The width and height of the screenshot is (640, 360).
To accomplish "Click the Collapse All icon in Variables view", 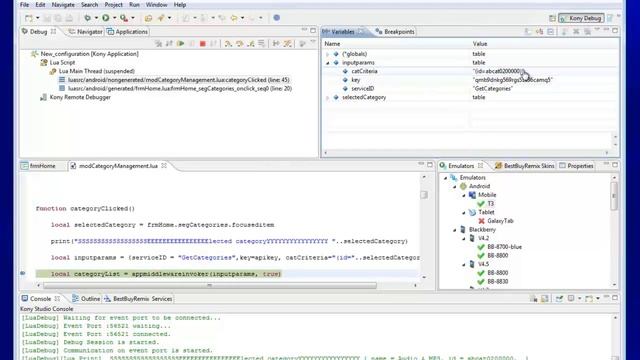I will [x=550, y=31].
